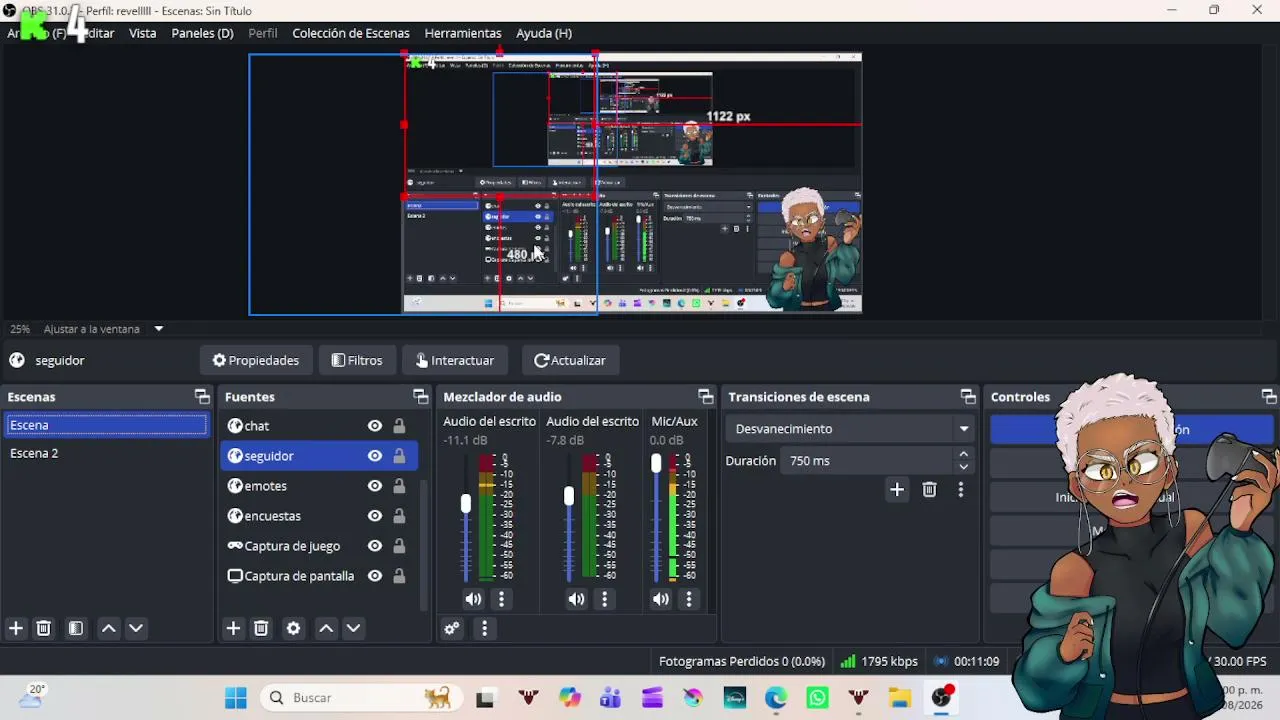Open transition properties three-dot menu
The image size is (1280, 720).
[x=961, y=489]
